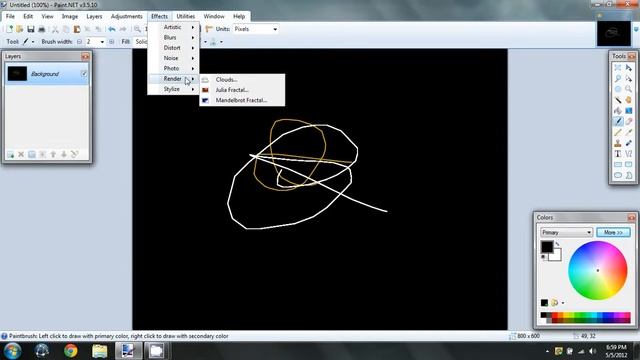Select the Freeform Shape tool
The image size is (640, 360).
click(629, 176)
